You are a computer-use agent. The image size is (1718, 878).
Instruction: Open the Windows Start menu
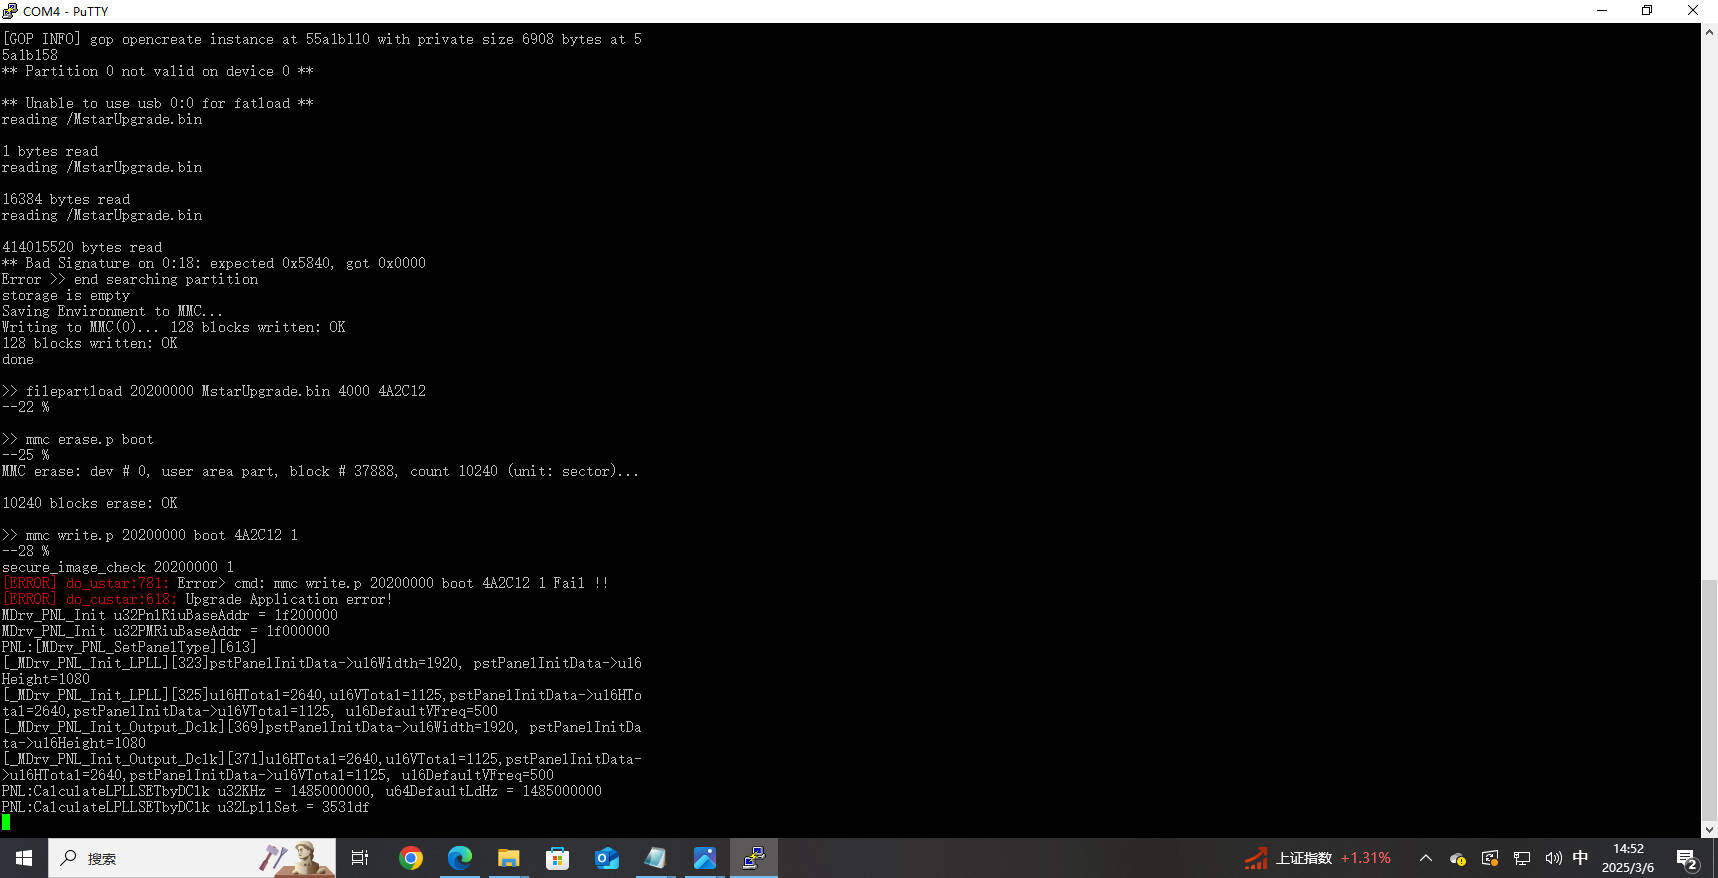(24, 858)
